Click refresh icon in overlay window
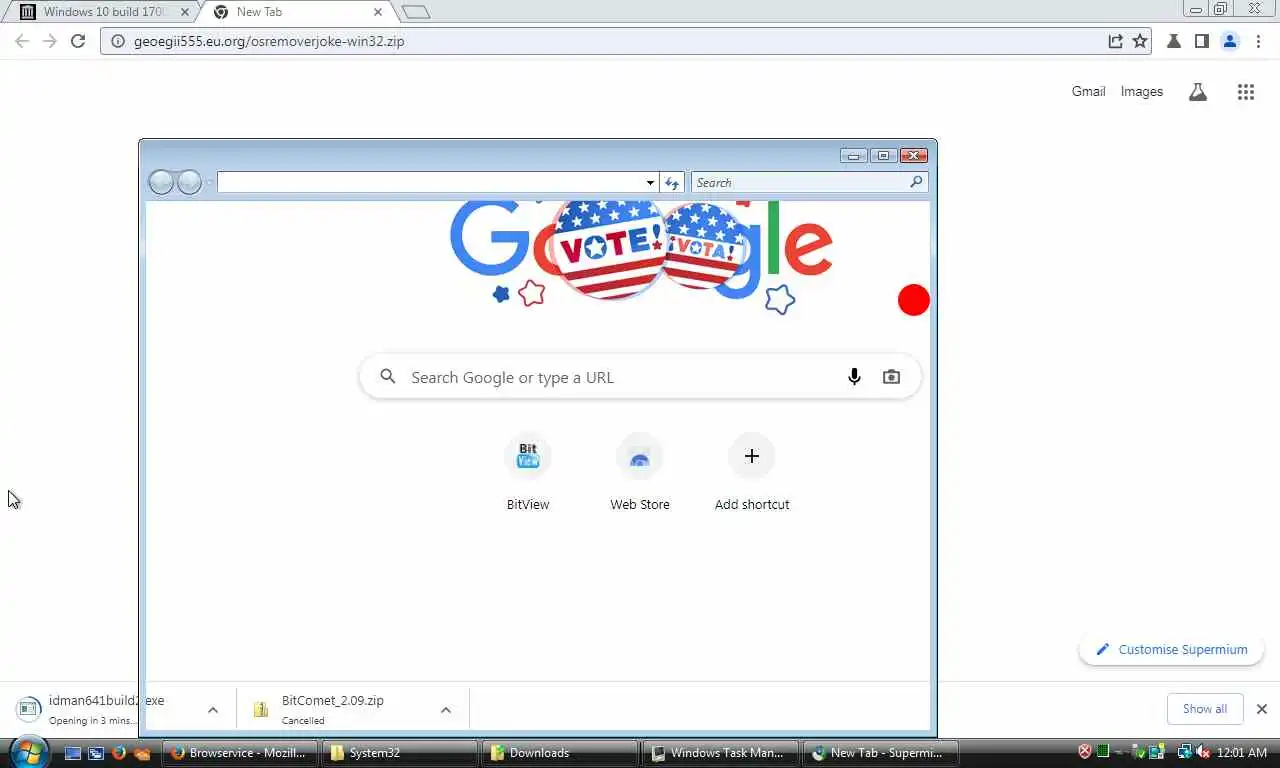This screenshot has height=768, width=1280. [x=672, y=182]
